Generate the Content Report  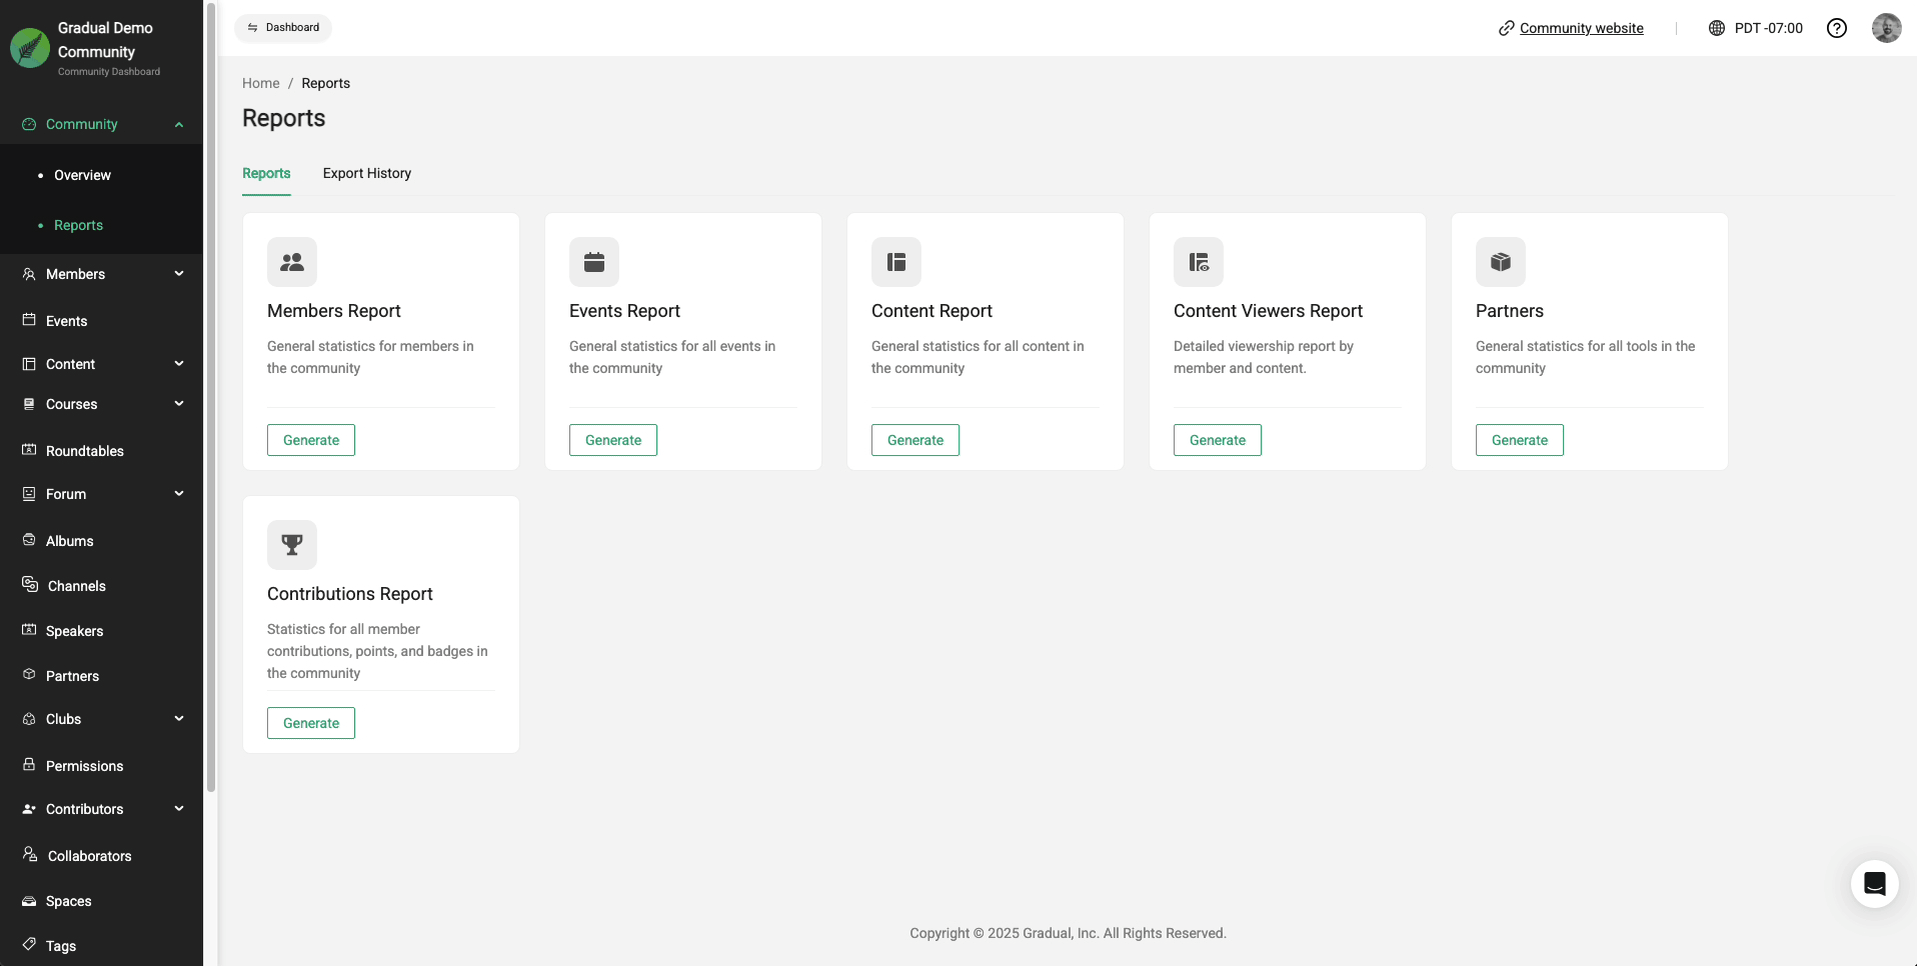[915, 440]
